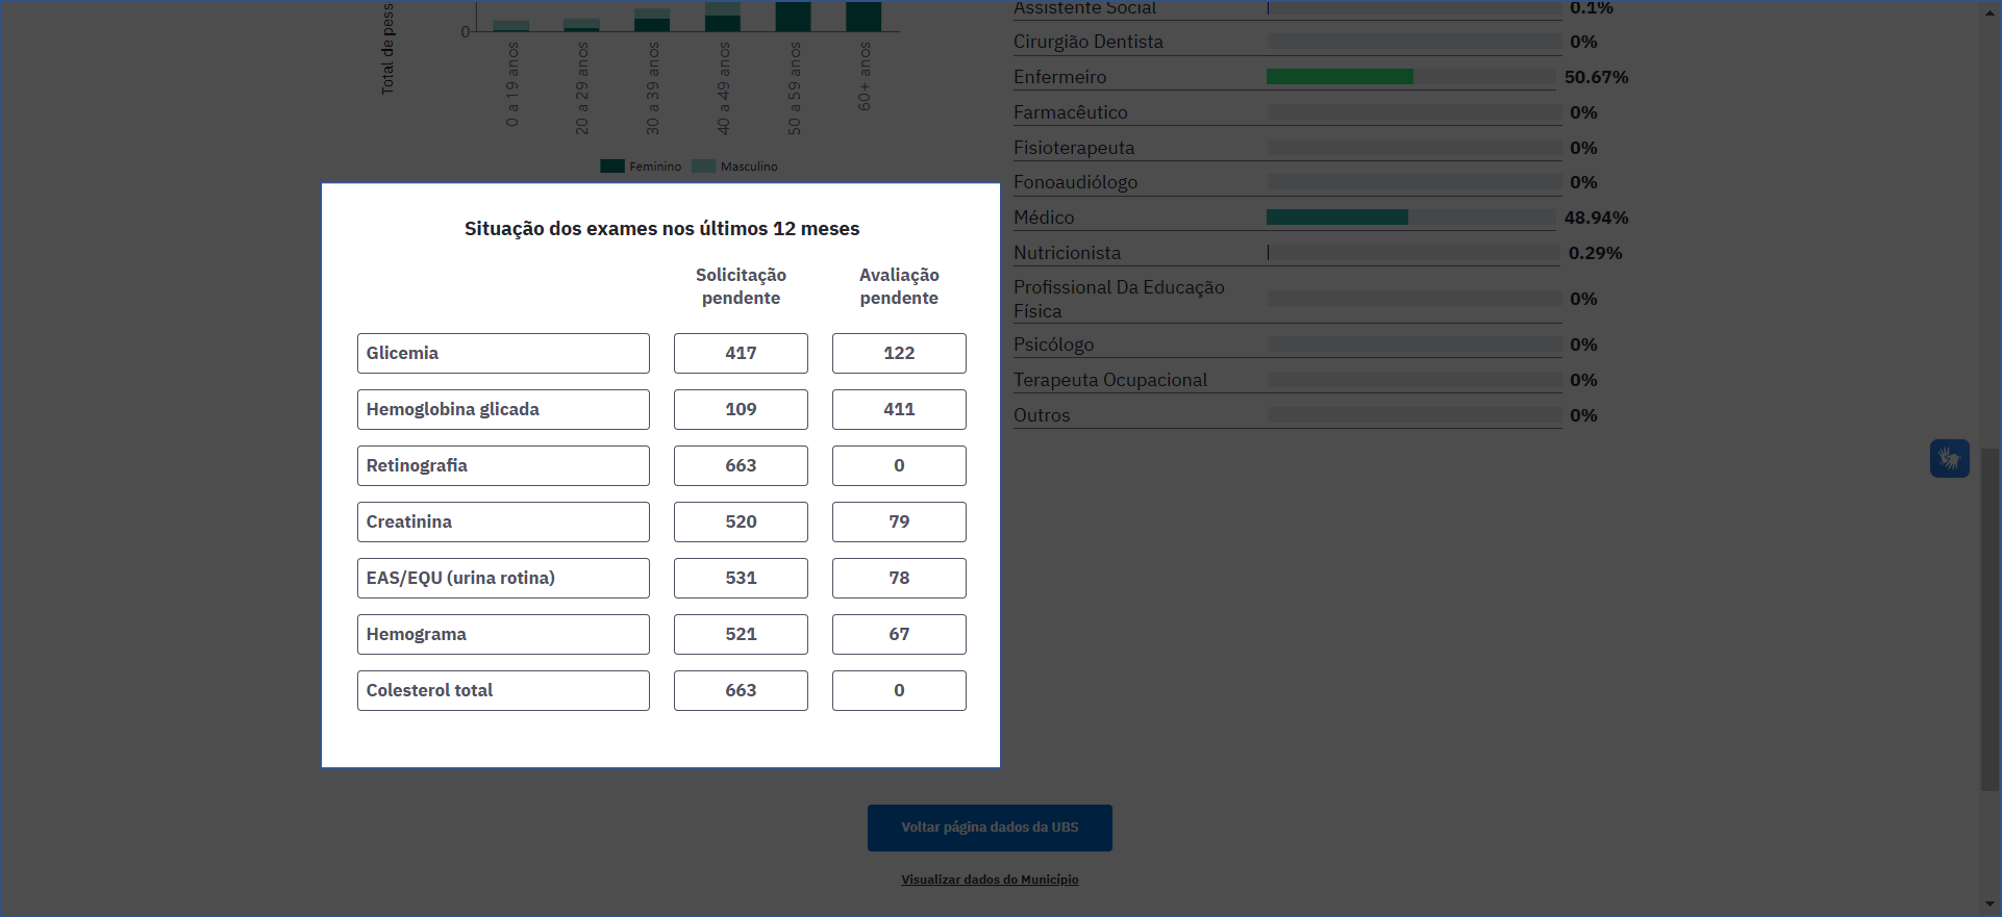Screen dimensions: 2002x917
Task: Click the Fonoaudiólogo label
Action: click(1075, 182)
